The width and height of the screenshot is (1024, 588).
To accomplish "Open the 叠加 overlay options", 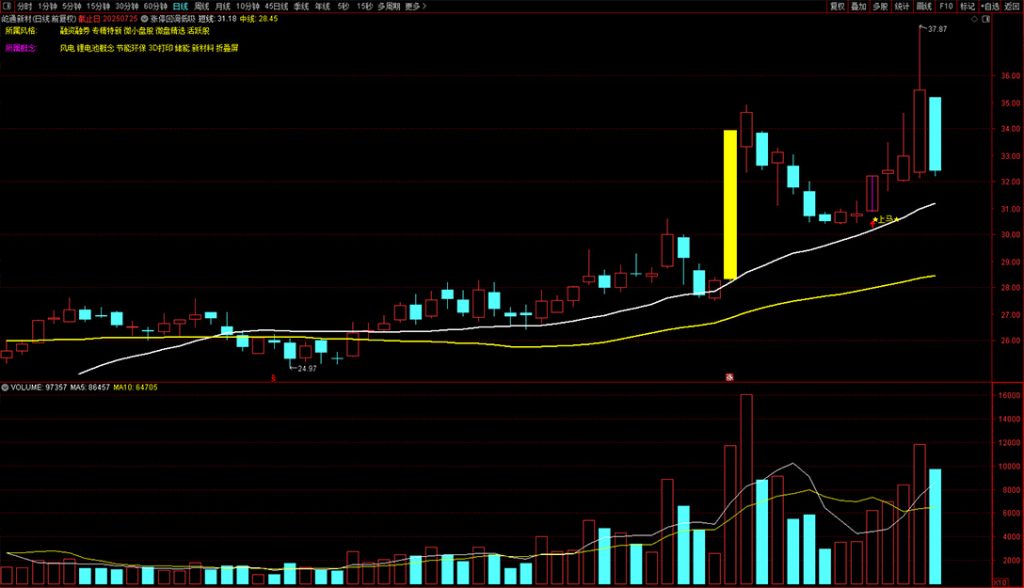I will click(859, 6).
